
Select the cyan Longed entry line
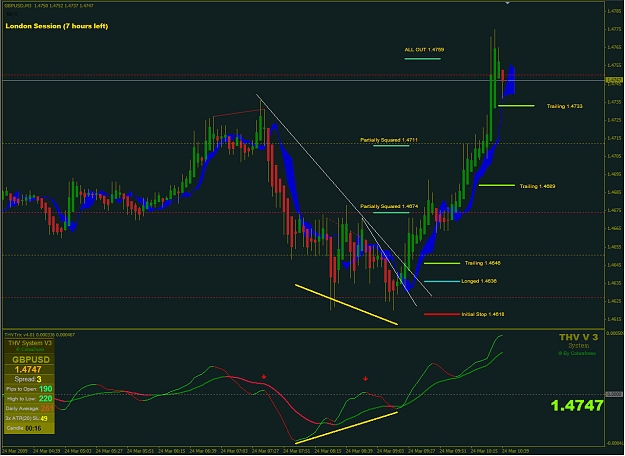pos(442,281)
